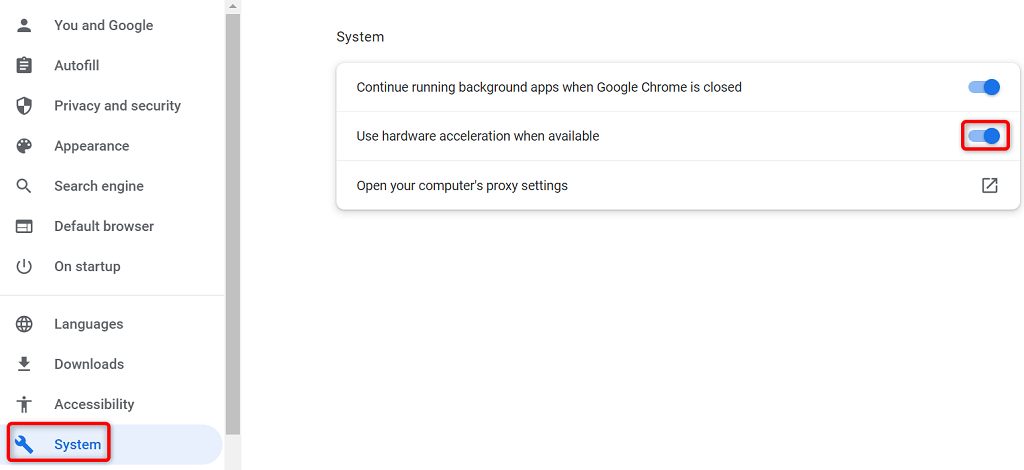Go to Privacy and security settings

click(117, 106)
